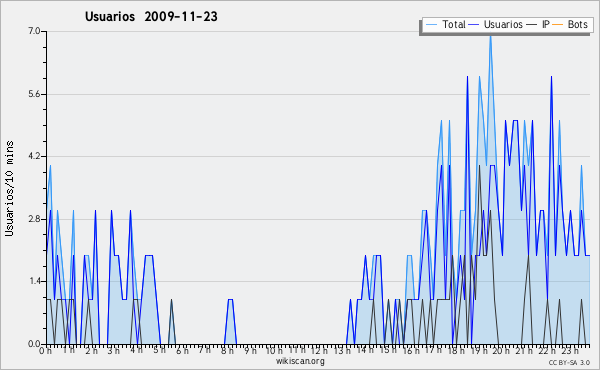Select the 'Usuarios' legend entry
600x370 pixels.
[496, 25]
